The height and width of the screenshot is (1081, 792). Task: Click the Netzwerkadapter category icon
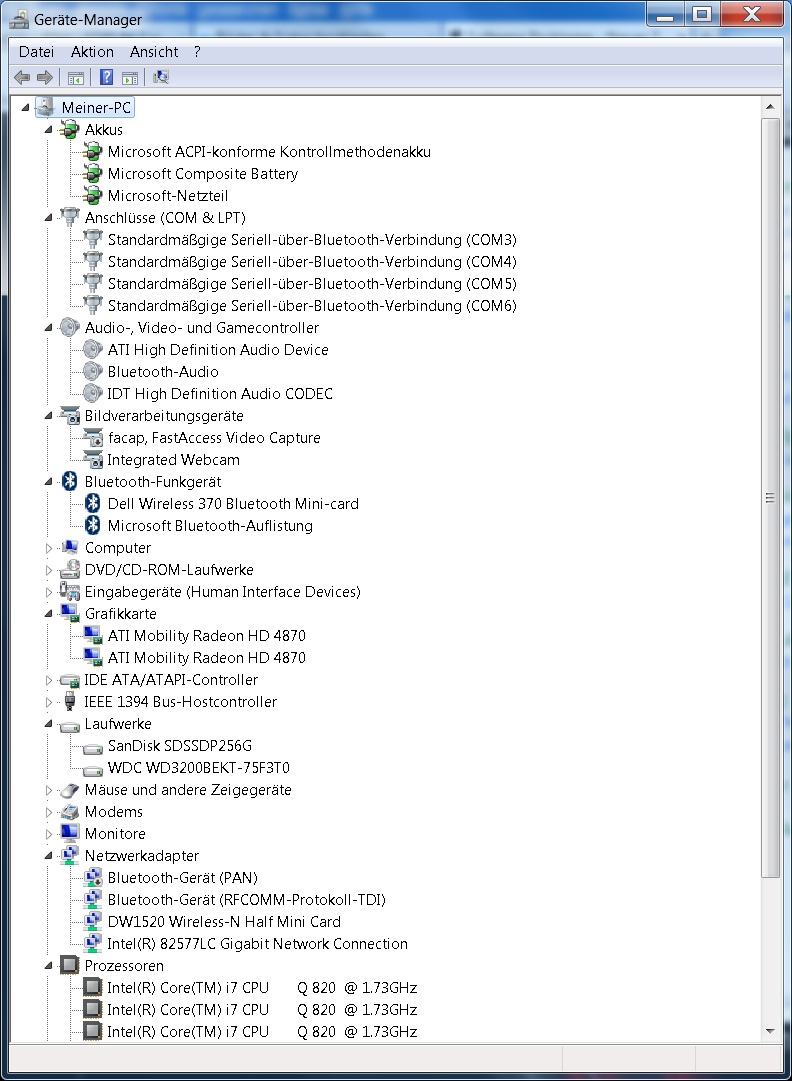click(x=70, y=855)
